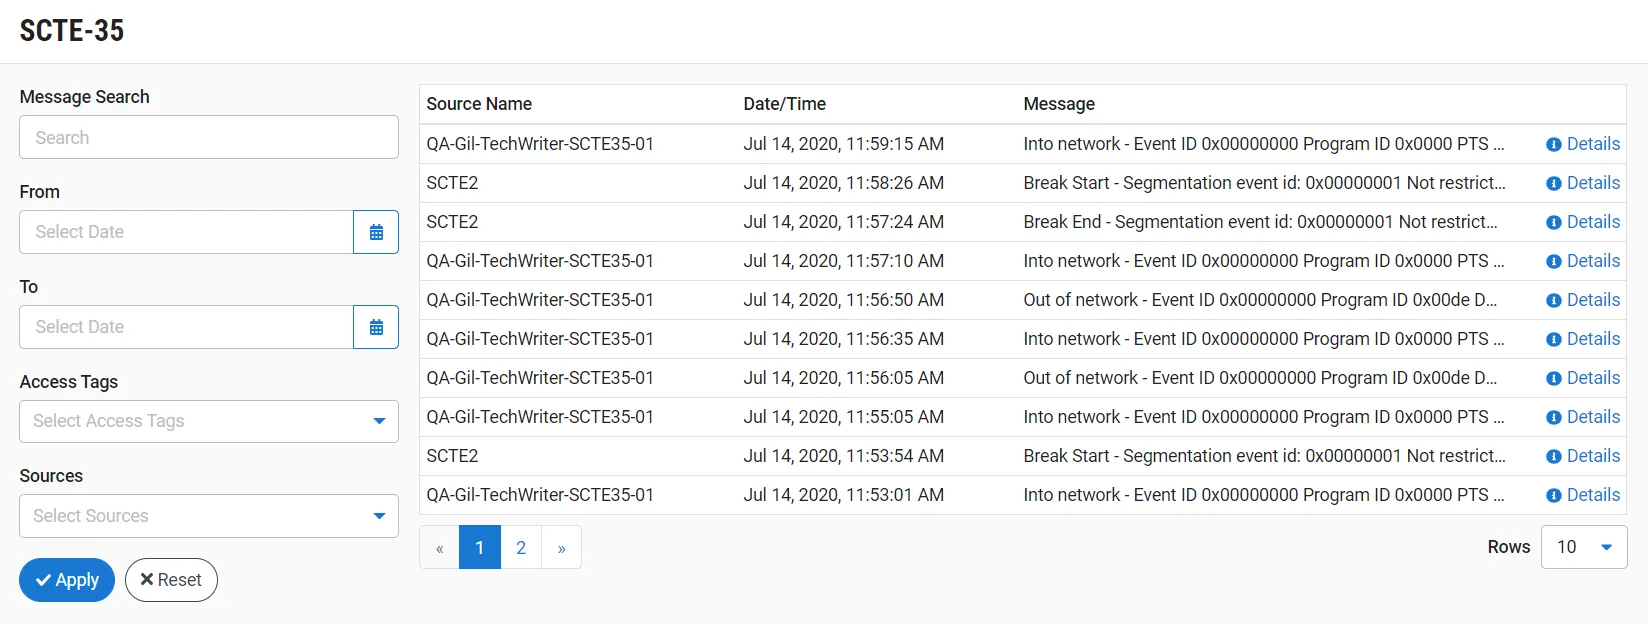Go to the next page with double arrow

click(562, 547)
